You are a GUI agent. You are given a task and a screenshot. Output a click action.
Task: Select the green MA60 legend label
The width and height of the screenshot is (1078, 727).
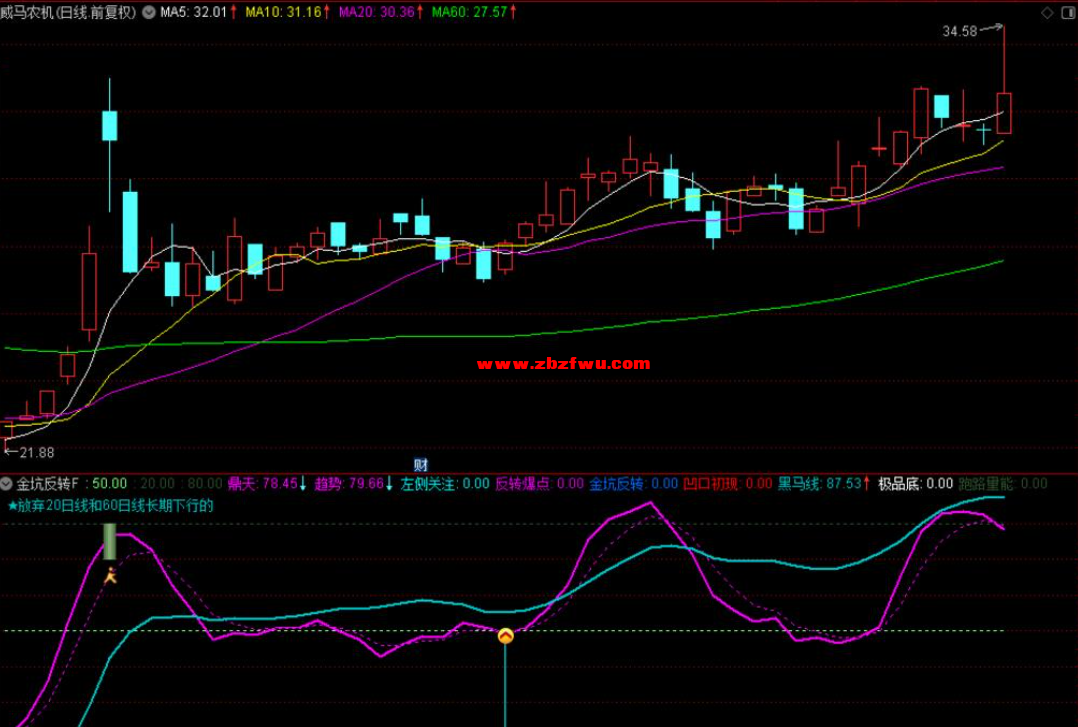[468, 13]
